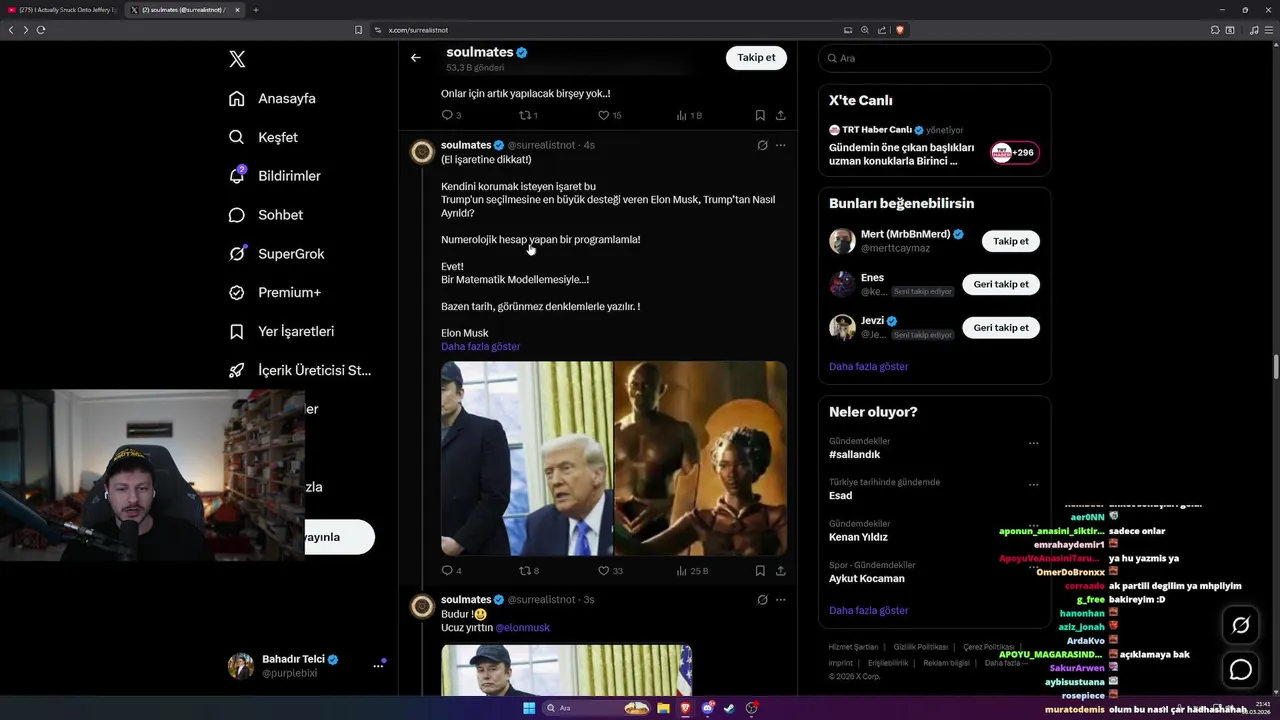1280x720 pixels.
Task: Click Takip et in profile header
Action: click(756, 58)
